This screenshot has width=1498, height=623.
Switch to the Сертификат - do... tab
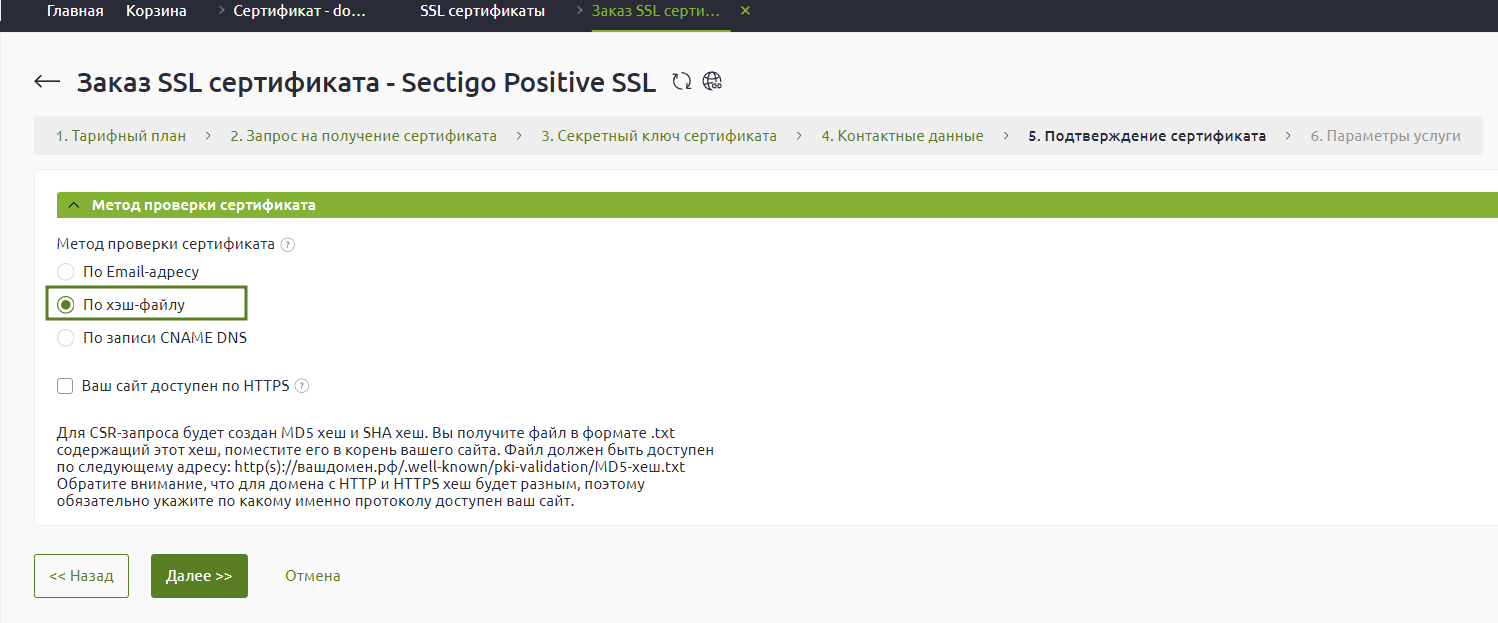[300, 11]
